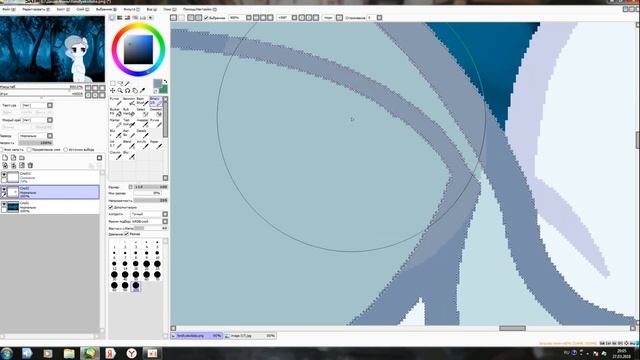The width and height of the screenshot is (640, 360).
Task: Redo action in top toolbar
Action: (x=181, y=18)
